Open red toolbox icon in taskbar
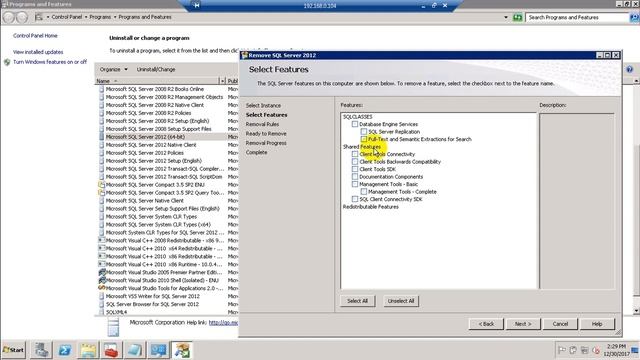The height and width of the screenshot is (360, 640). click(x=111, y=350)
